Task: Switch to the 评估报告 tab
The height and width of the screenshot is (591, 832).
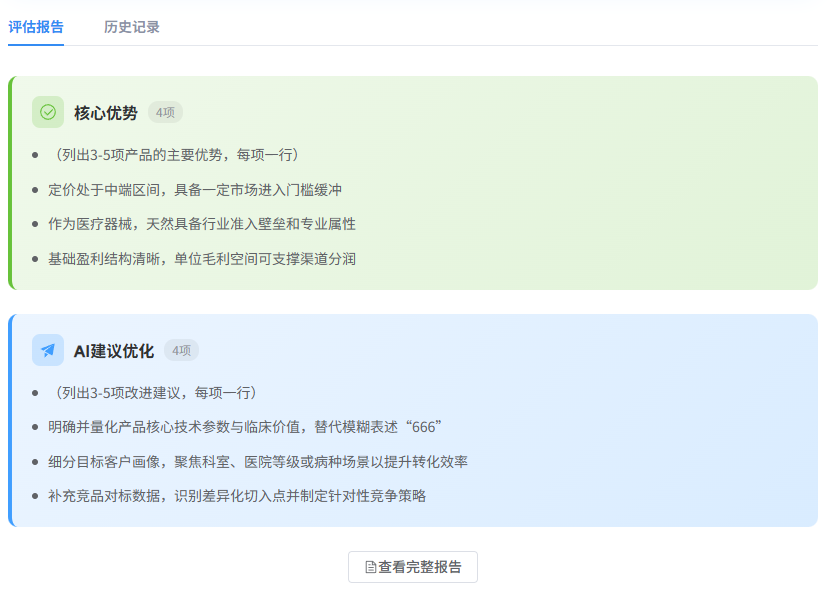Action: pyautogui.click(x=36, y=27)
